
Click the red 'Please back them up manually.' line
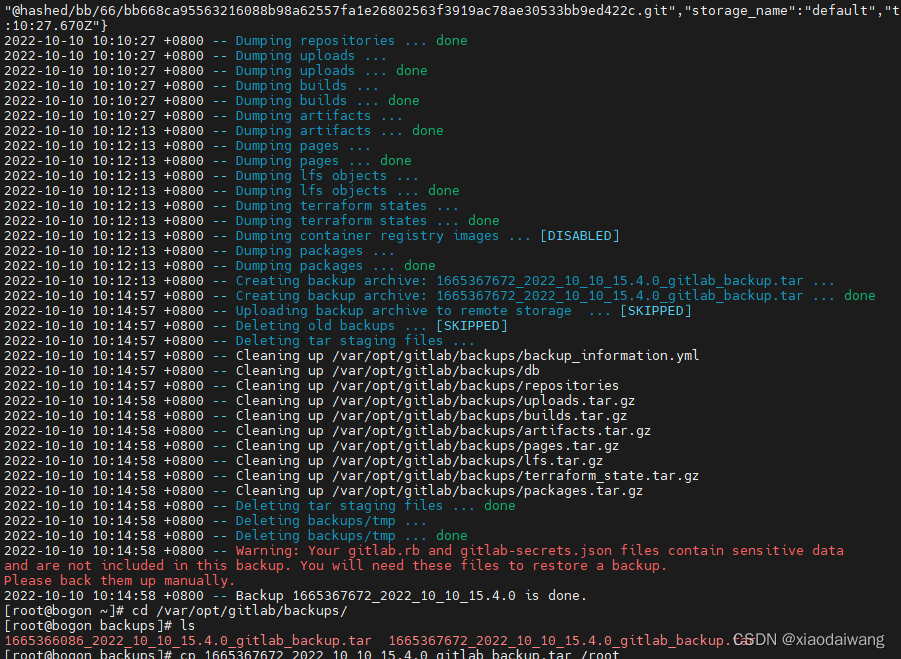tap(119, 580)
